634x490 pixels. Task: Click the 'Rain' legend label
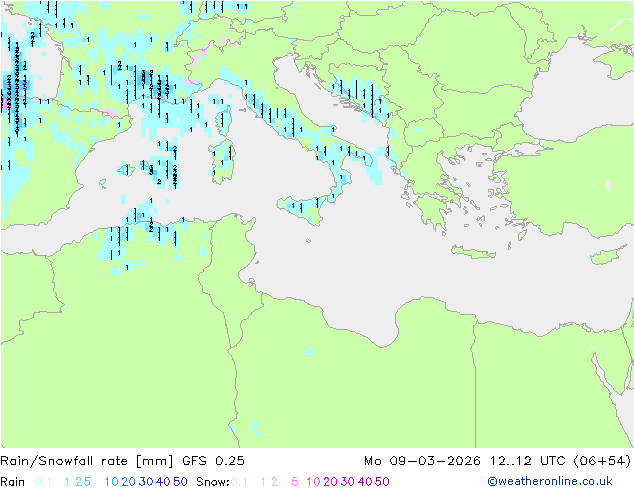(x=12, y=482)
